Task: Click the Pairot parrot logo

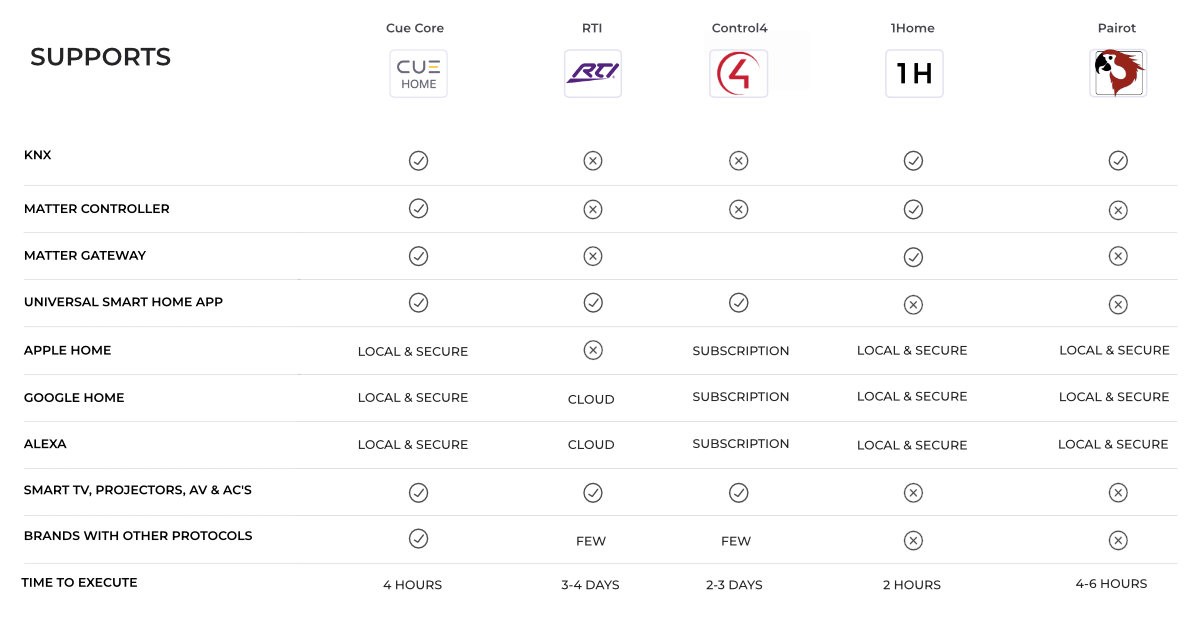Action: [1118, 74]
